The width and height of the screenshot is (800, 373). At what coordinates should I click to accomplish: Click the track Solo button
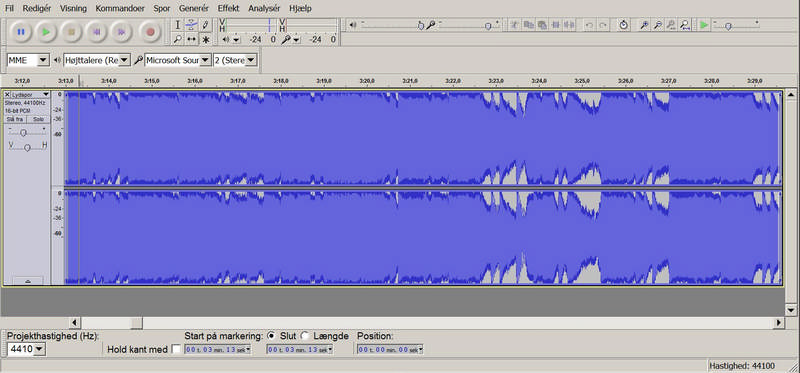[38, 119]
